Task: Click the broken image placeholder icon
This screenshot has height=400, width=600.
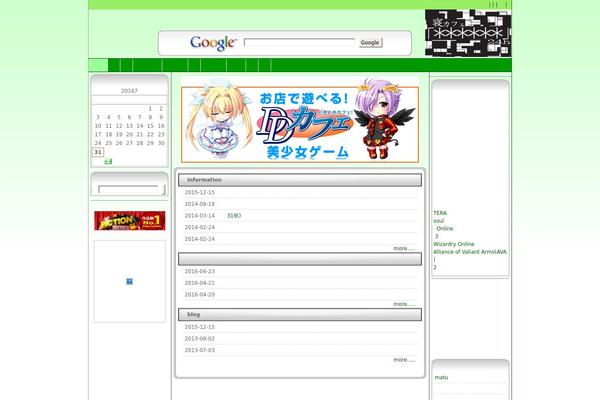Action: click(x=129, y=281)
